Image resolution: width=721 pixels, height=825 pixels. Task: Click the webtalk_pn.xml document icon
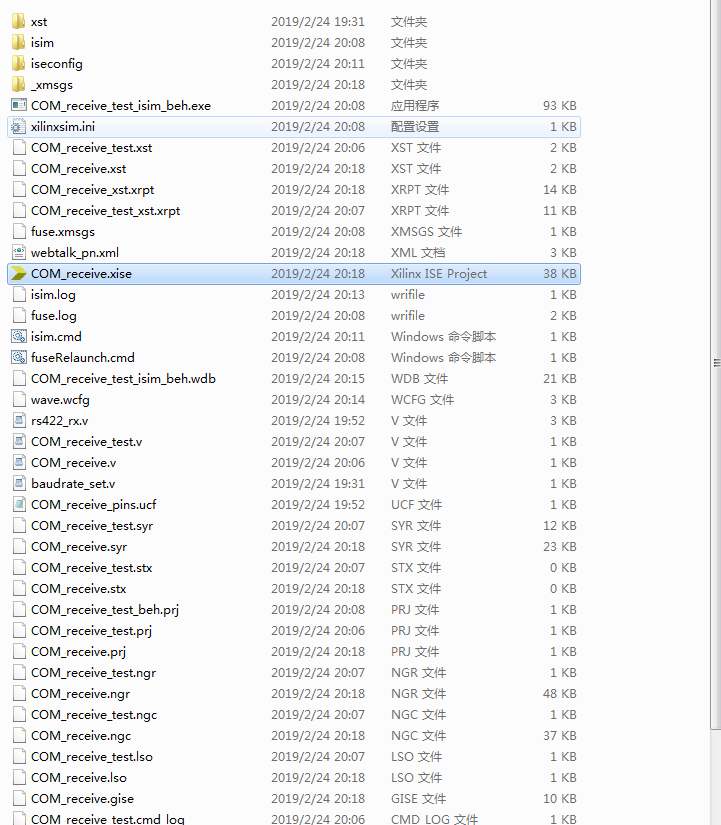point(19,253)
